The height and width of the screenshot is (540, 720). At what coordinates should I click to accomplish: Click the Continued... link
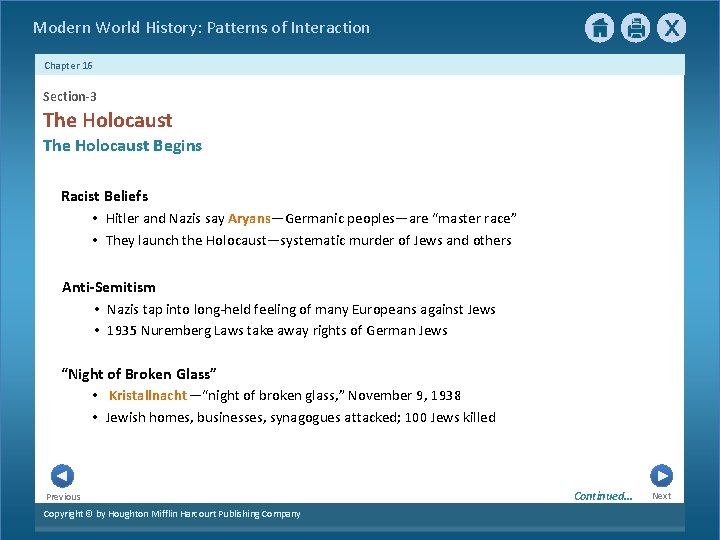tap(603, 496)
